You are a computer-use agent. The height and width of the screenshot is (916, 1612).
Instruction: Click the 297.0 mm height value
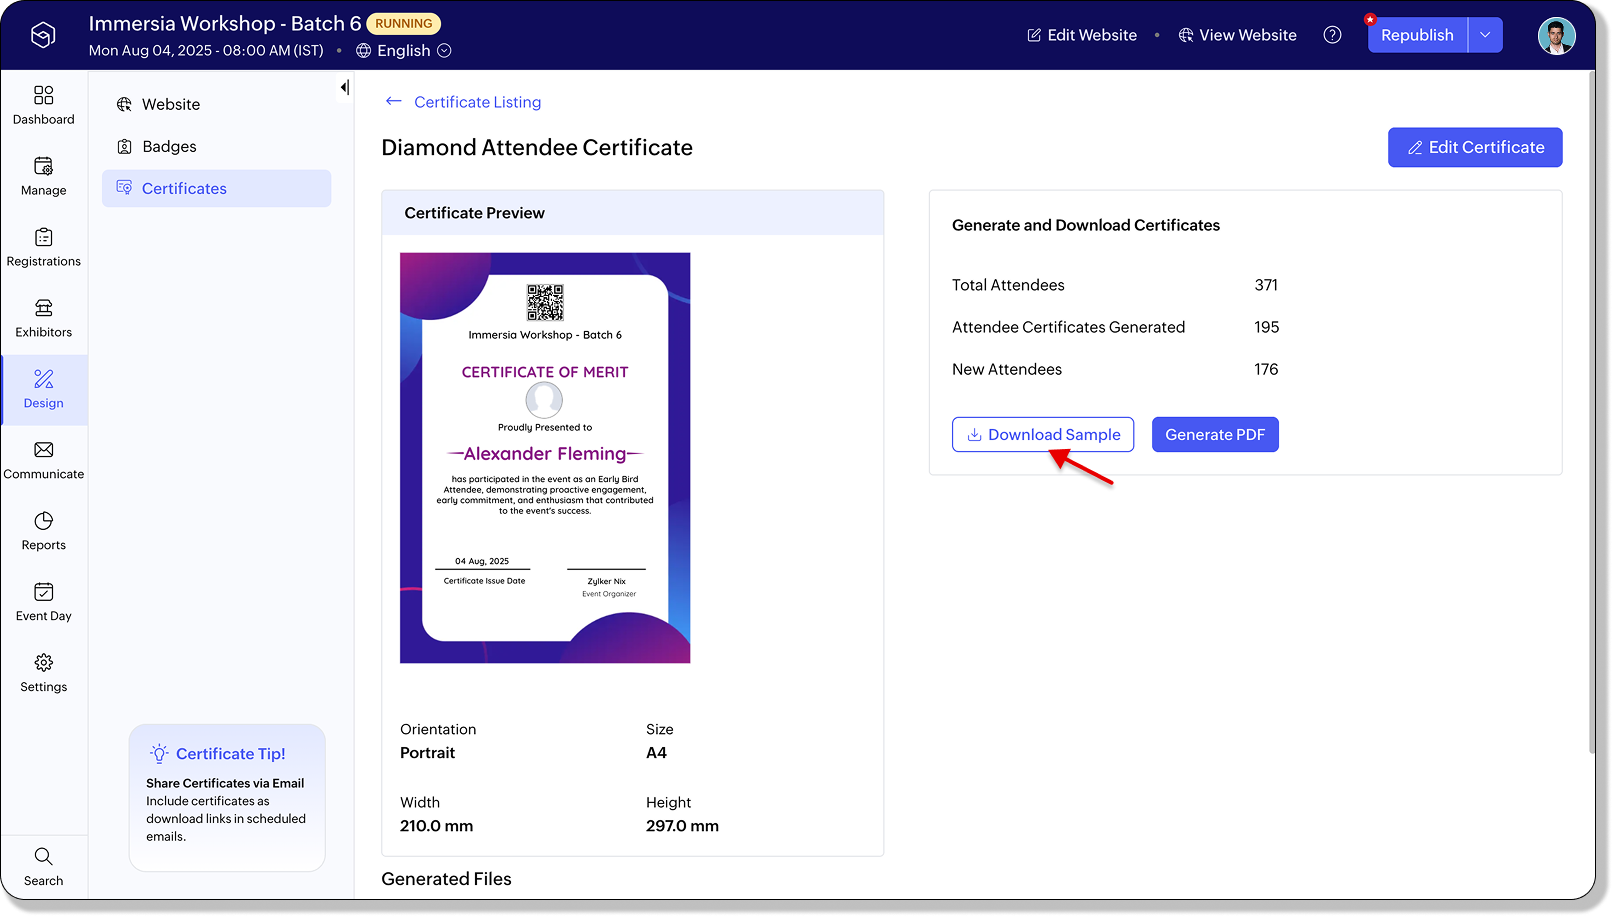pyautogui.click(x=682, y=826)
